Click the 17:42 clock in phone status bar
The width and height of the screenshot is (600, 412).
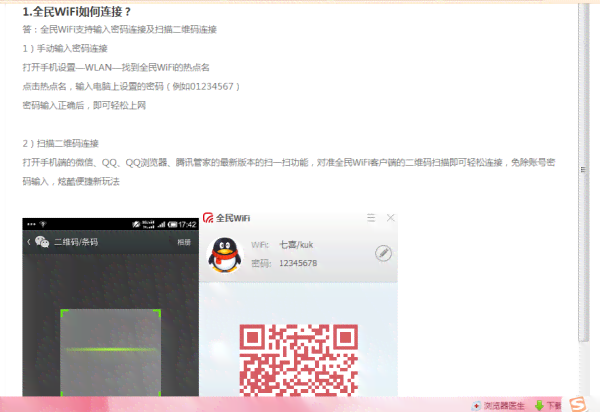click(187, 225)
